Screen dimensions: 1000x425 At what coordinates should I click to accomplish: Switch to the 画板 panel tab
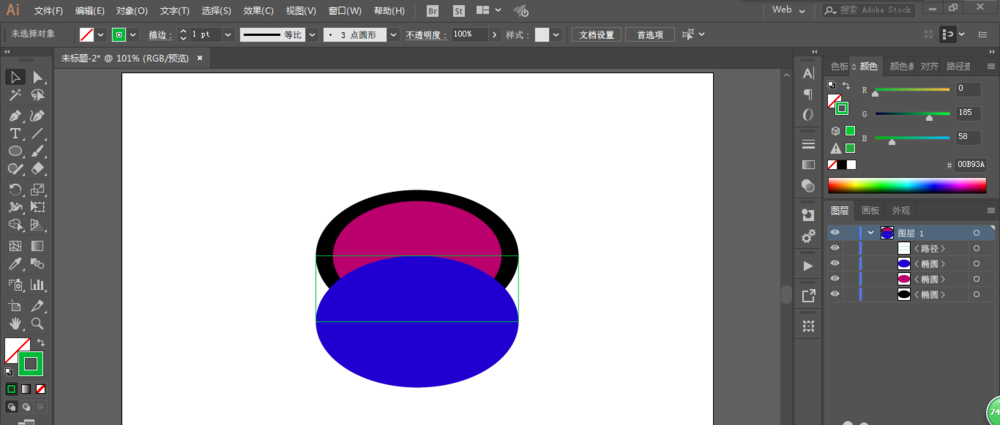pos(870,211)
